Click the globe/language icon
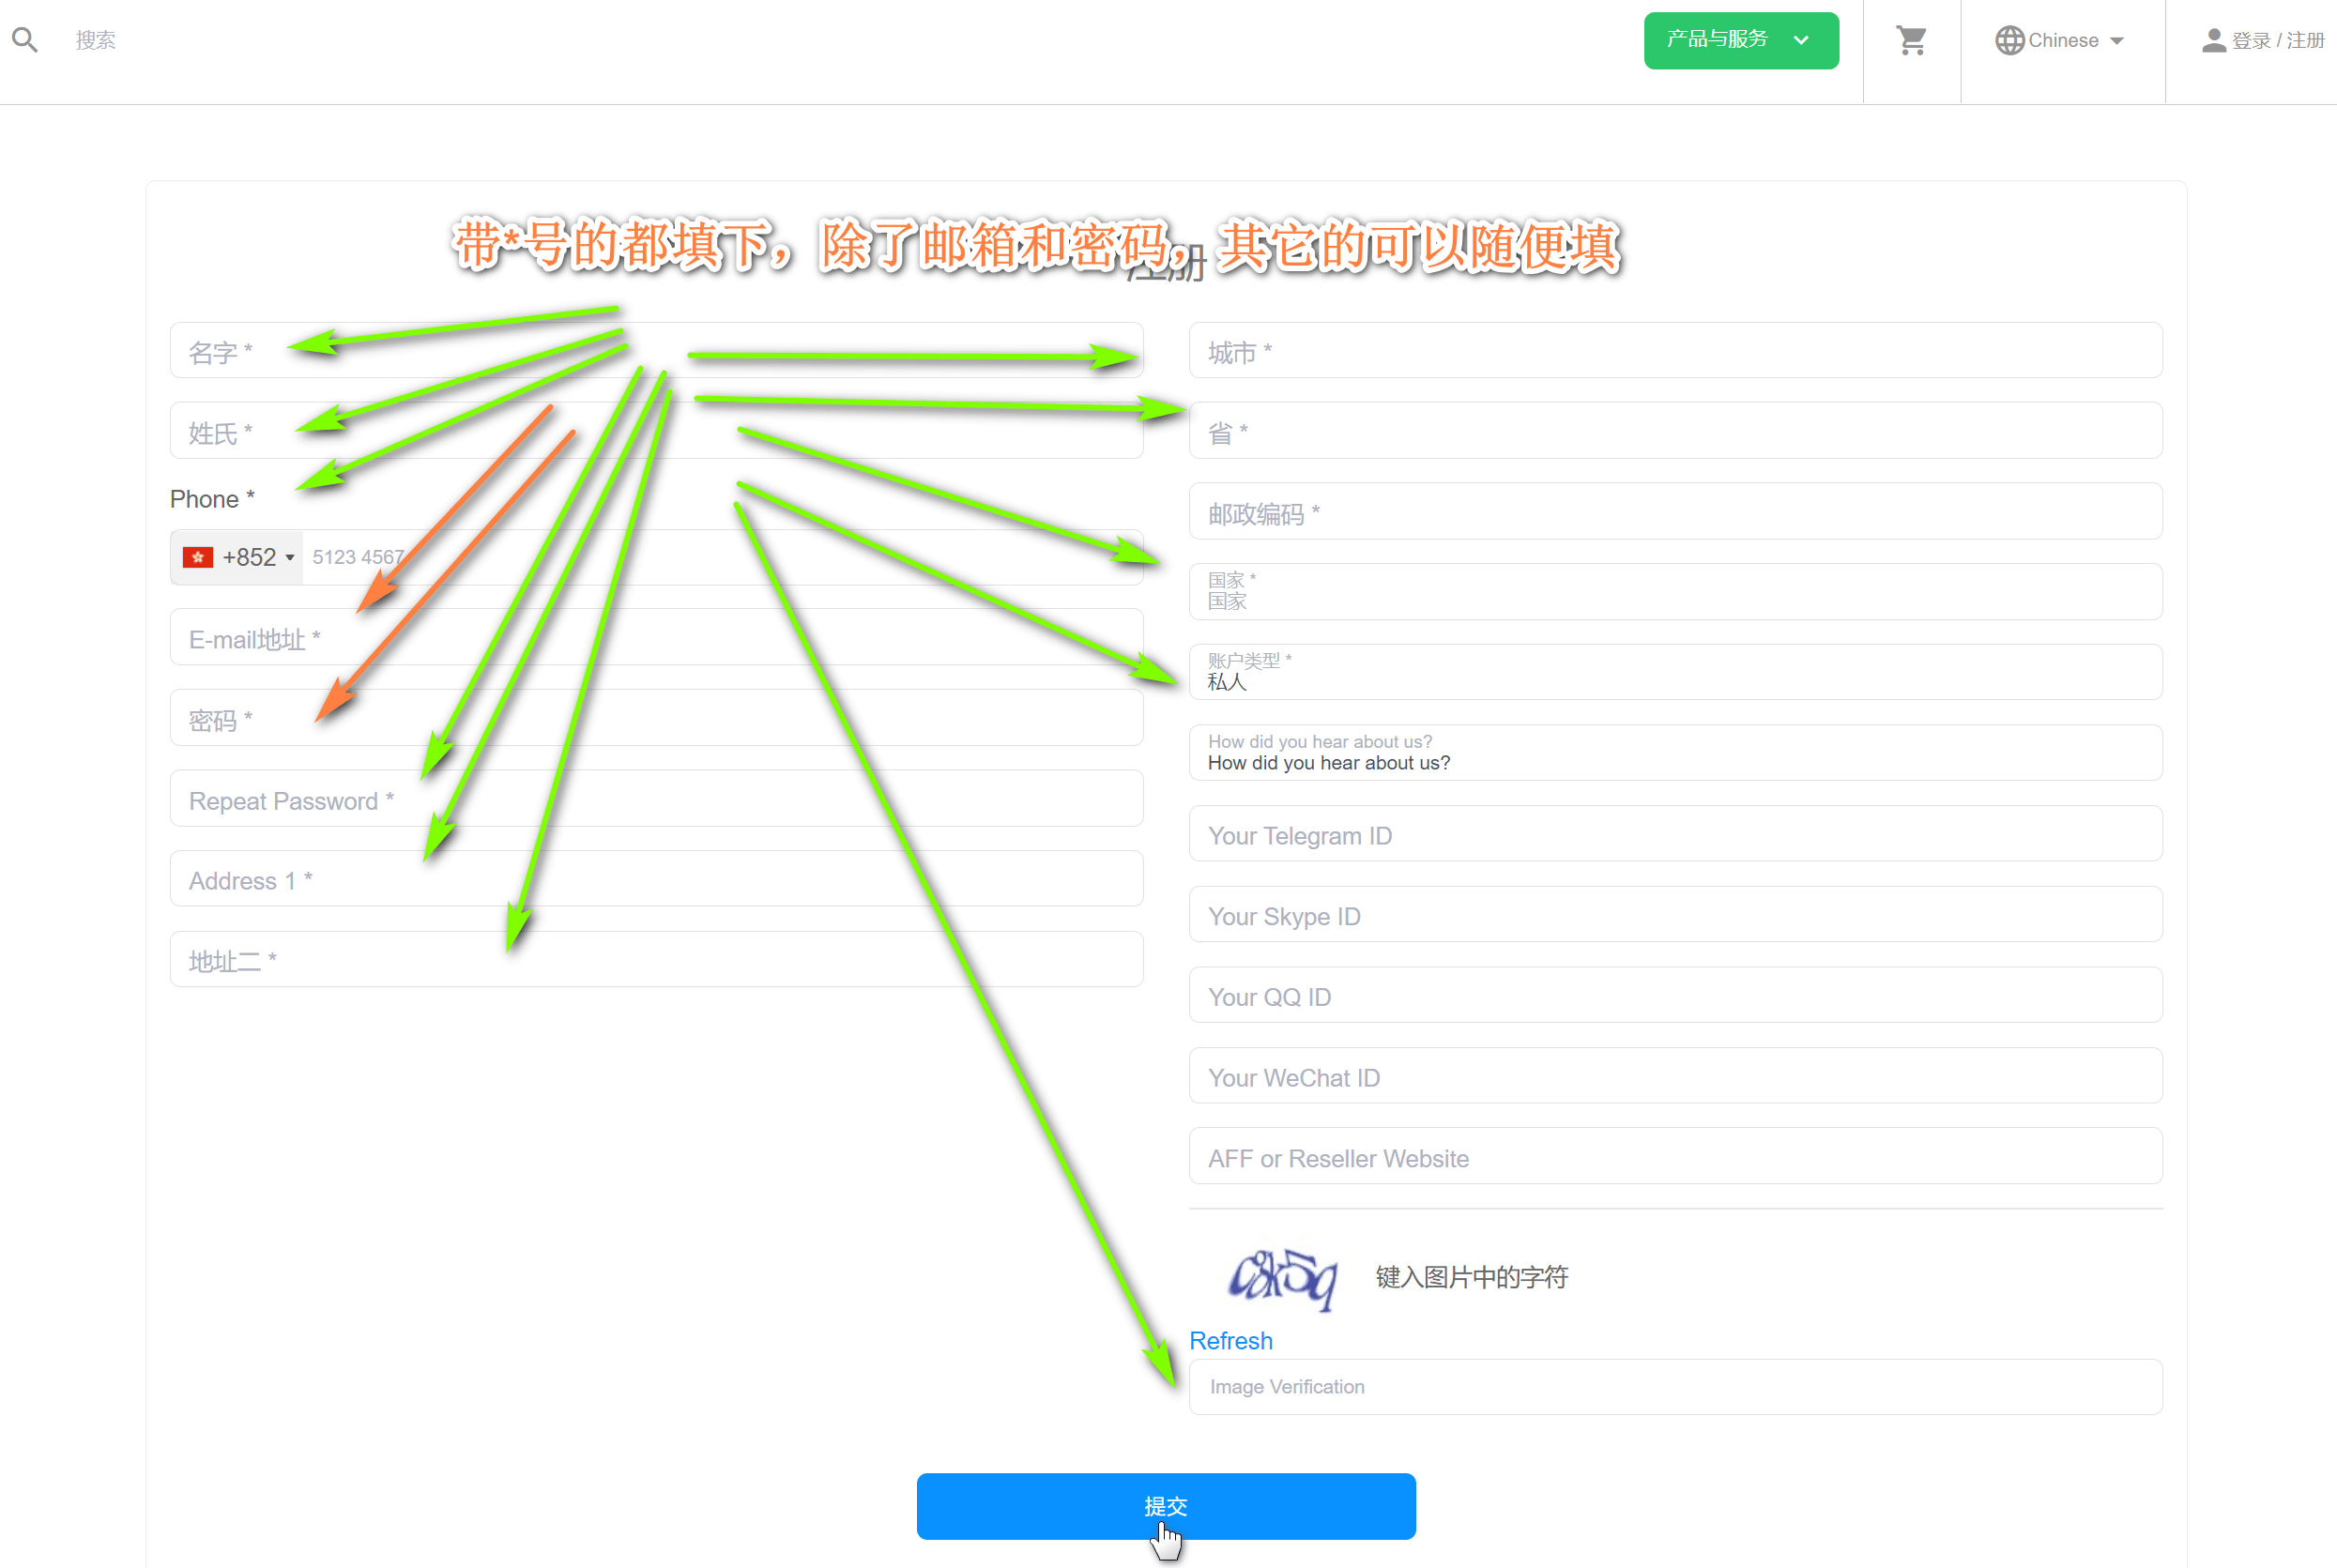Image resolution: width=2337 pixels, height=1568 pixels. (2009, 38)
